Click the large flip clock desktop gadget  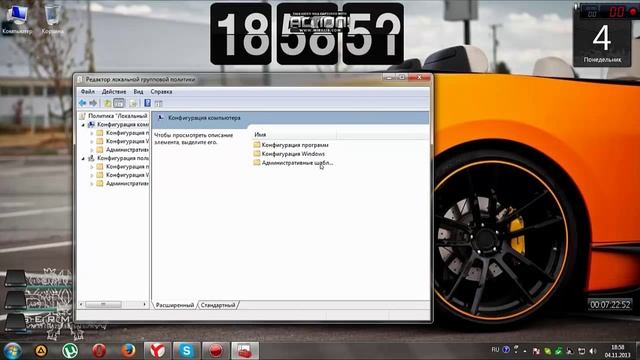tap(307, 34)
